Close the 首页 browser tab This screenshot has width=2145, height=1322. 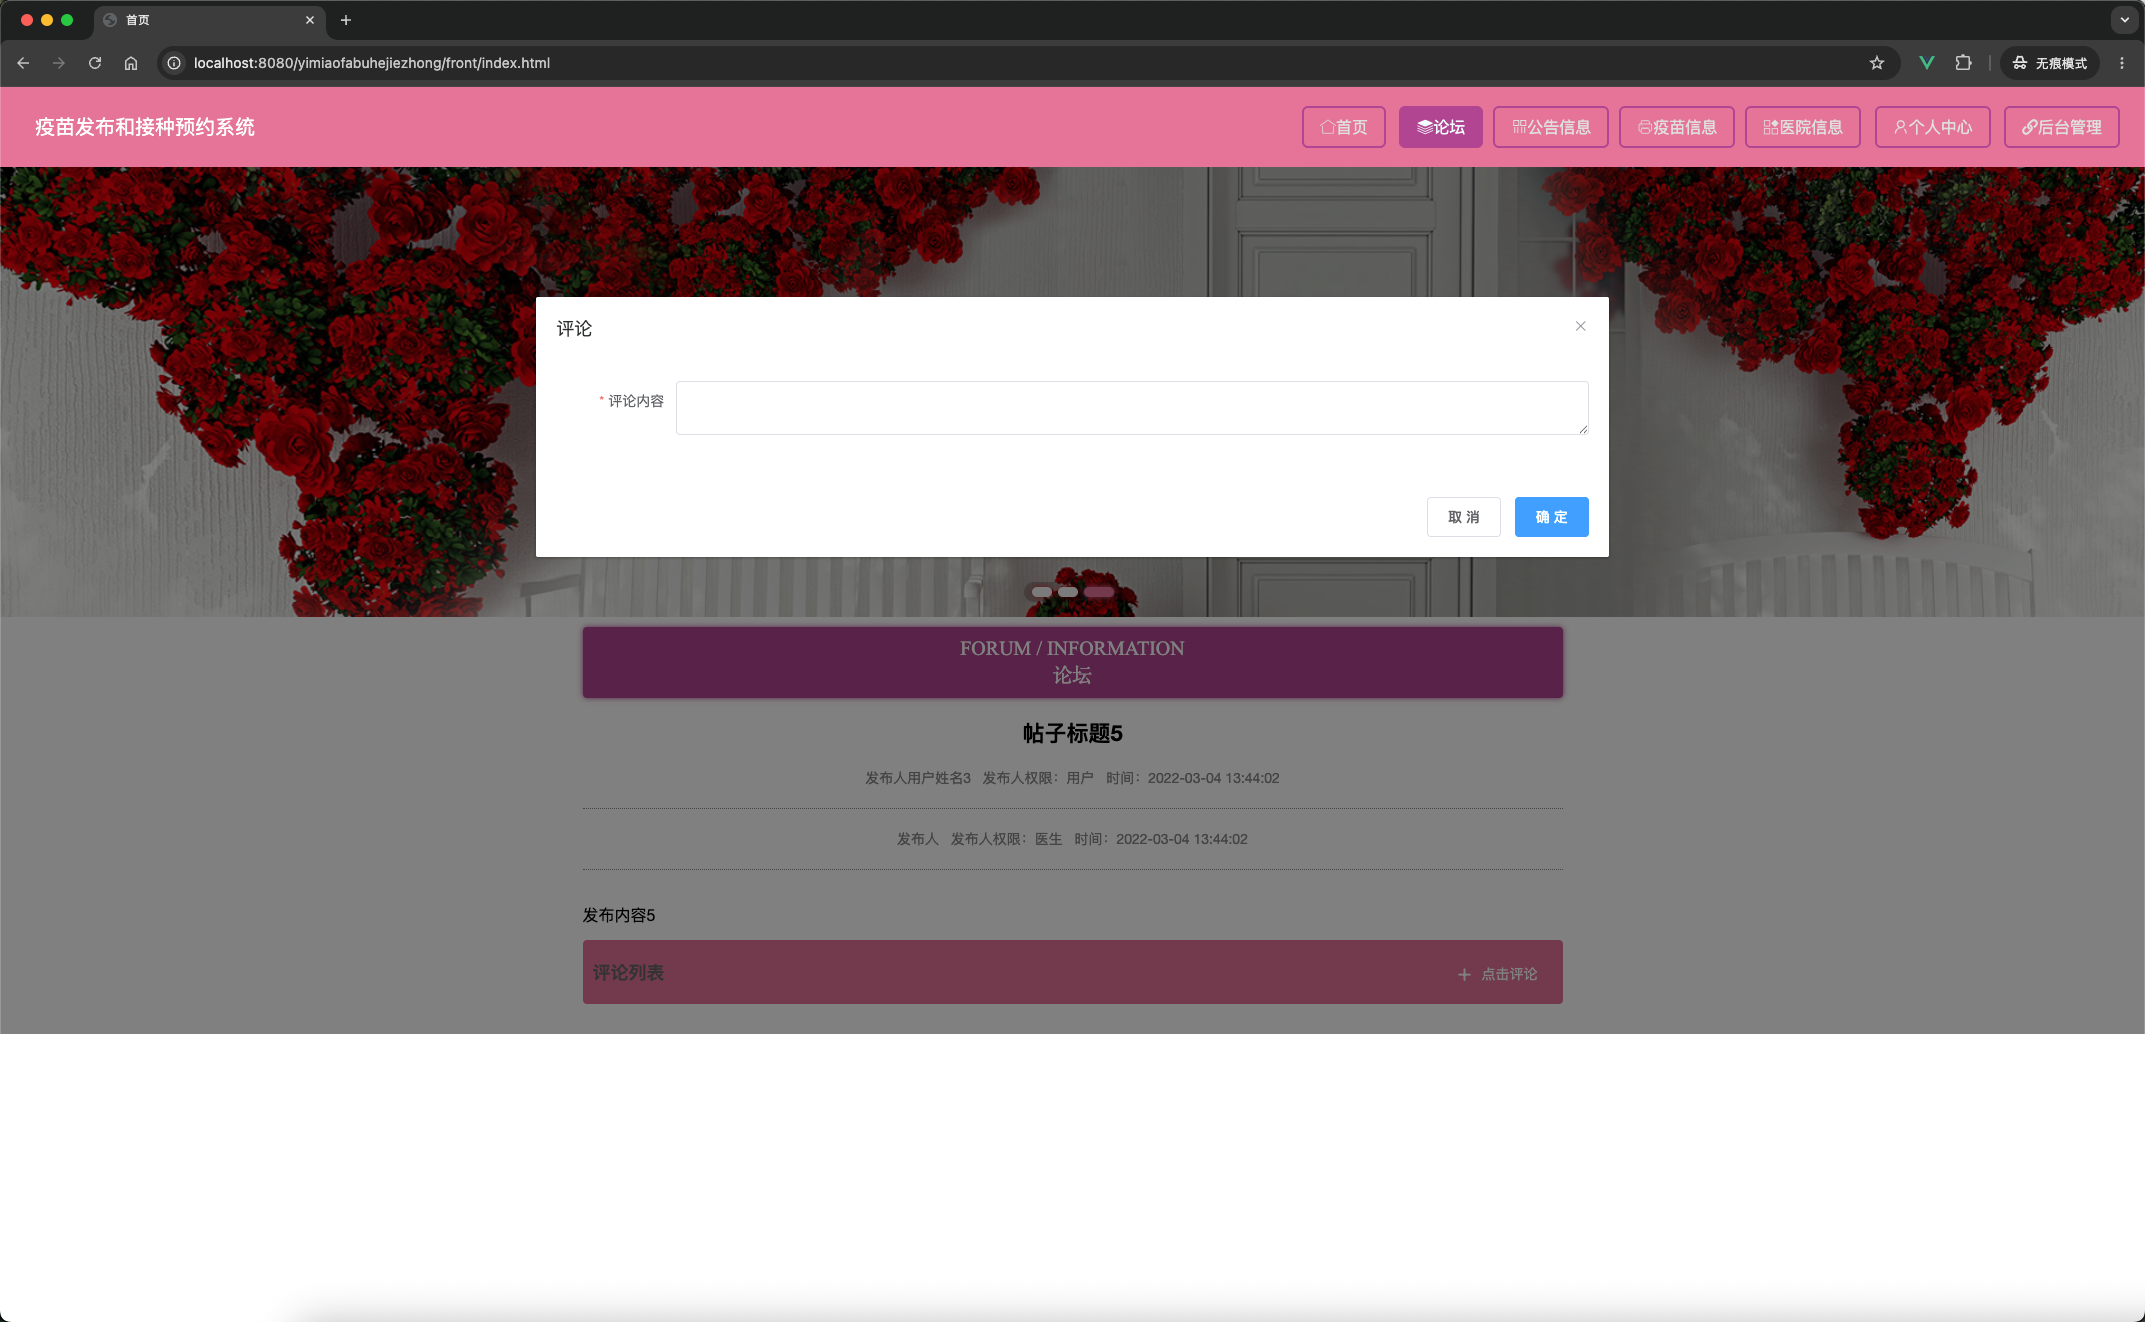click(x=310, y=20)
